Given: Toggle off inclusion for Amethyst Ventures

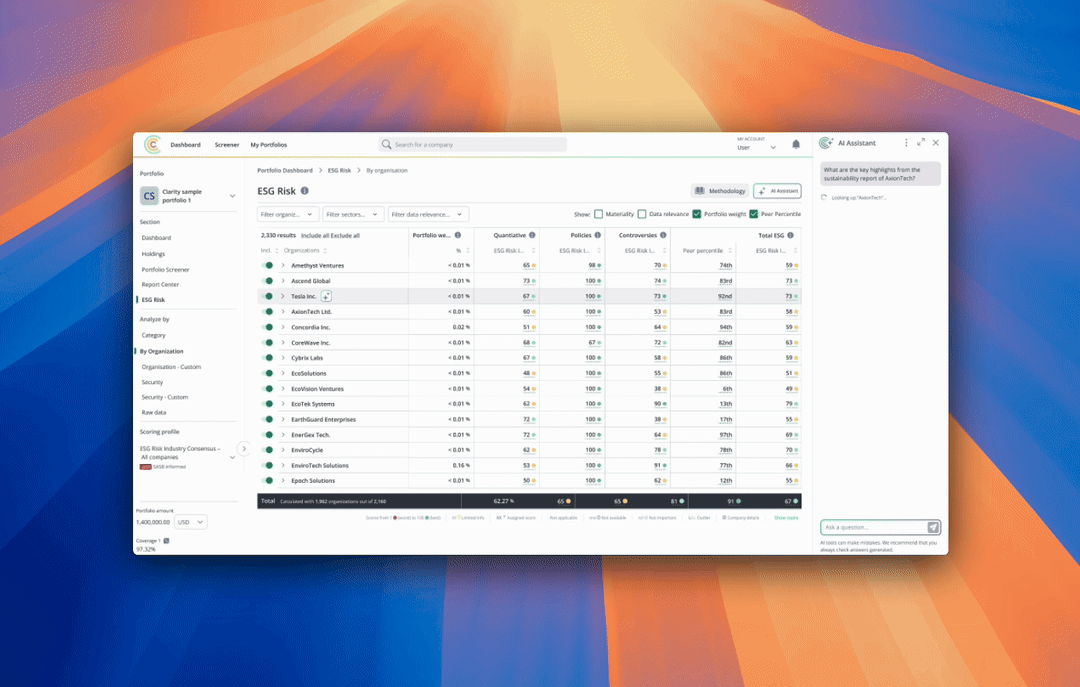Looking at the screenshot, I should [267, 266].
